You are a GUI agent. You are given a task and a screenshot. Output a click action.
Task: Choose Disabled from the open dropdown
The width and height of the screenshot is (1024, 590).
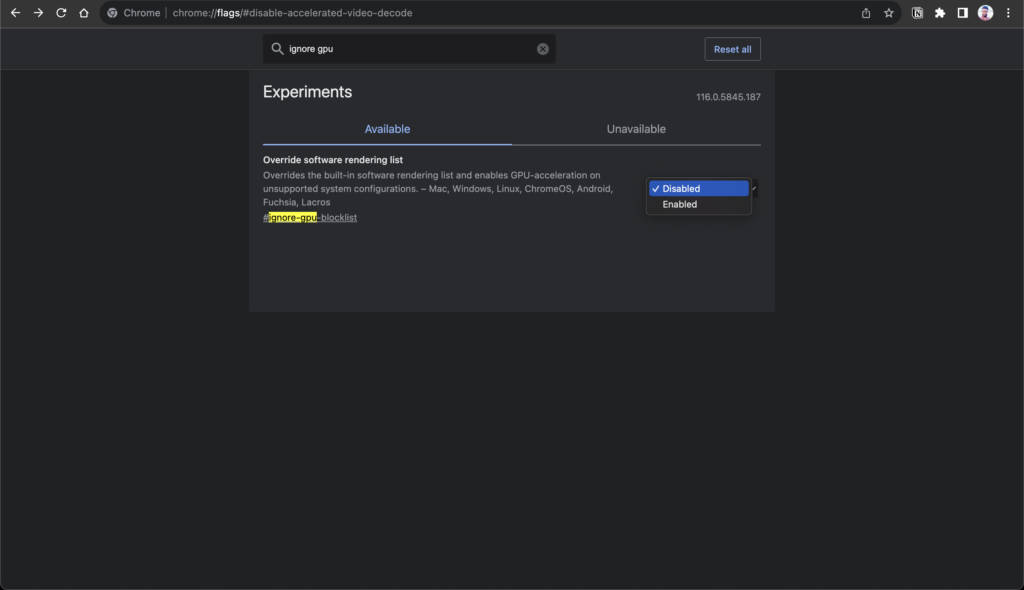pos(698,188)
